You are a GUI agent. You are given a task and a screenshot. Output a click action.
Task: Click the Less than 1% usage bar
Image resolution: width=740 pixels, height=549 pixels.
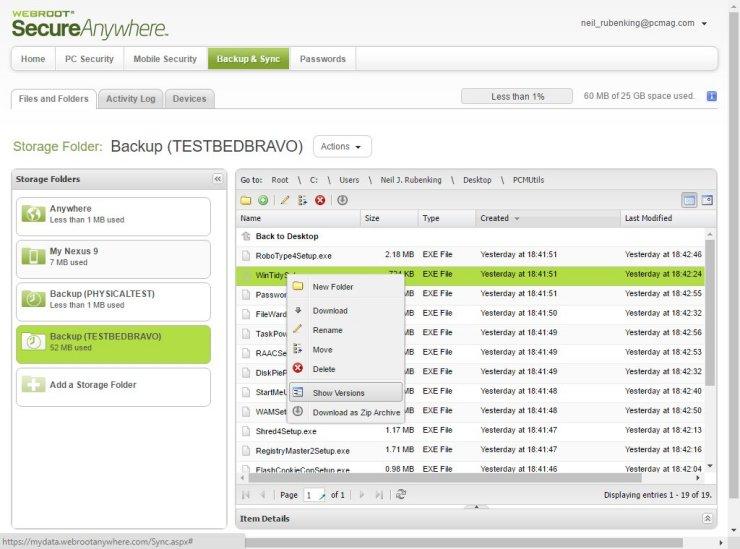click(517, 96)
